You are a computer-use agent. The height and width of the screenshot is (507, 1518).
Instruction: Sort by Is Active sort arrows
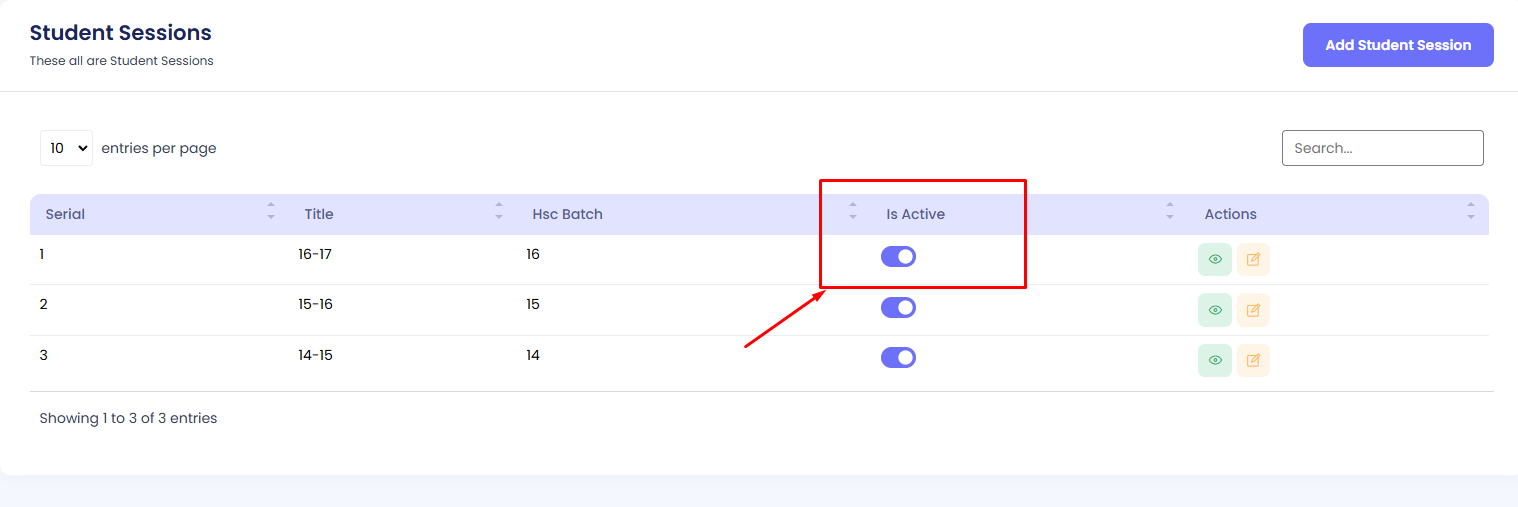coord(1169,212)
